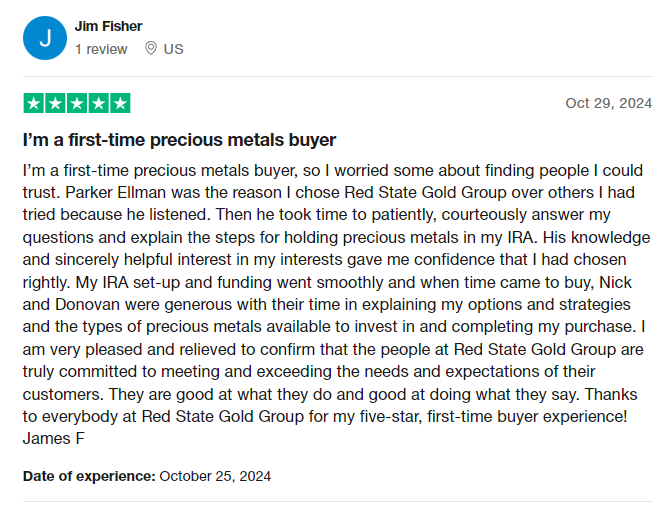
Task: Click the fourth green rating star
Action: [x=99, y=103]
